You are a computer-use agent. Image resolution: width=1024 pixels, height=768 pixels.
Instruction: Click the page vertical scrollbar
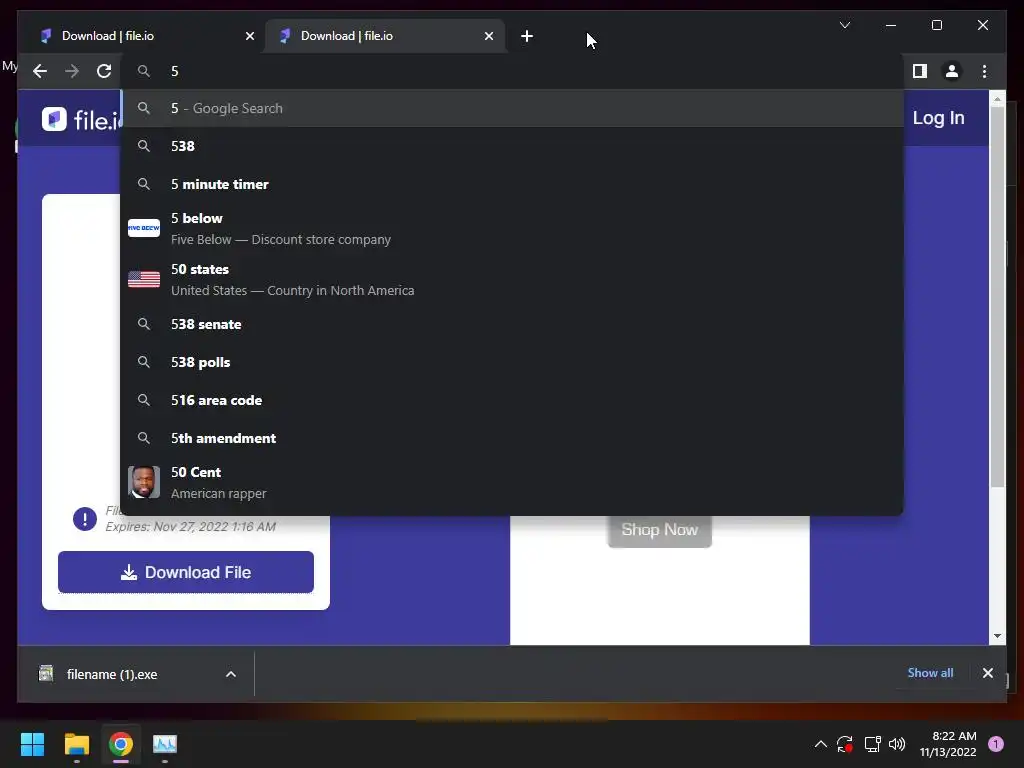997,297
